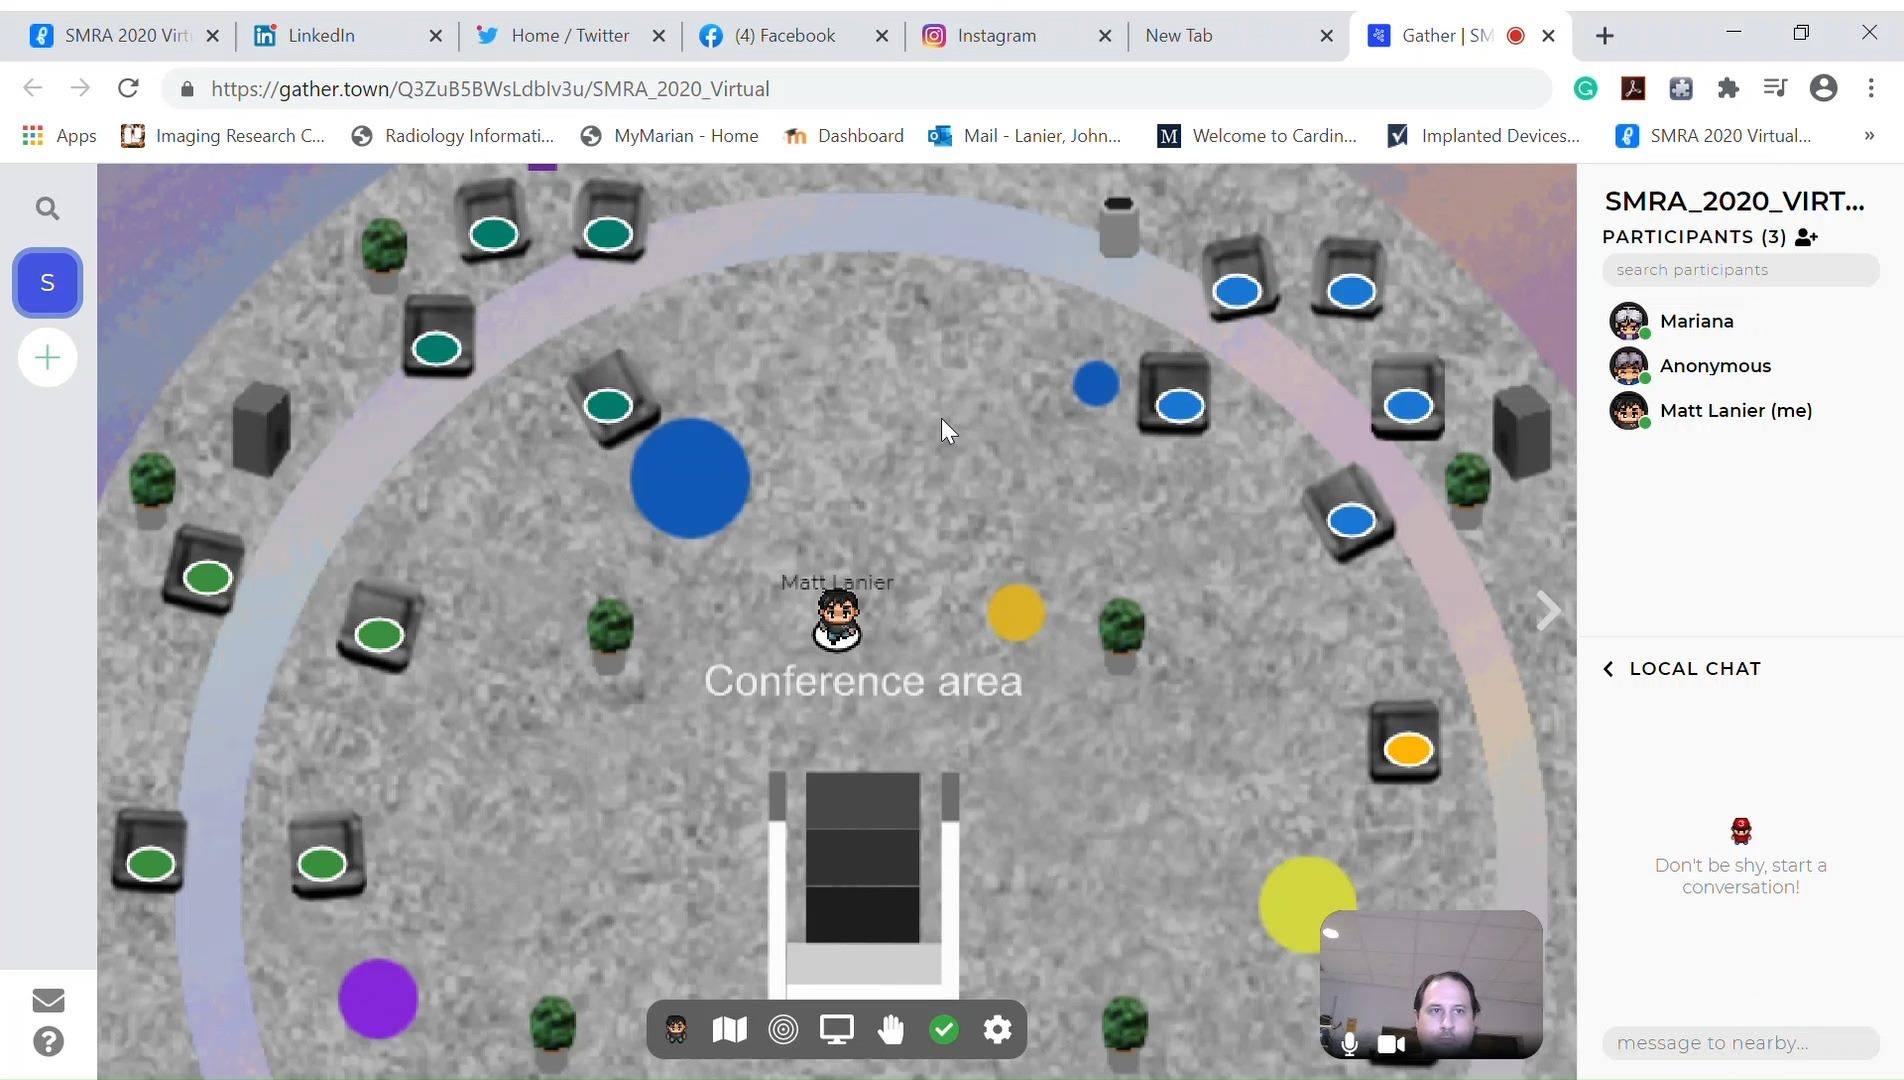Open the SMRA 2020 Virtual... bookmark

[1714, 136]
